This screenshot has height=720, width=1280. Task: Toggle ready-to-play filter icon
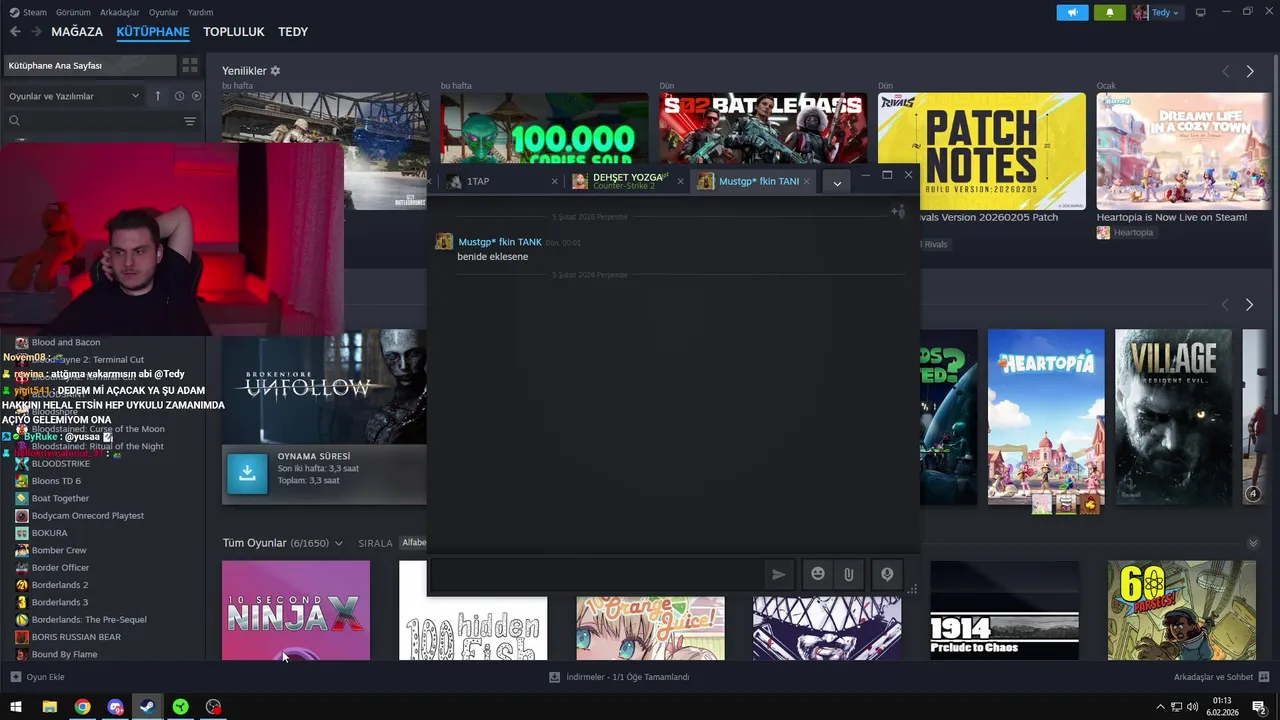[197, 96]
